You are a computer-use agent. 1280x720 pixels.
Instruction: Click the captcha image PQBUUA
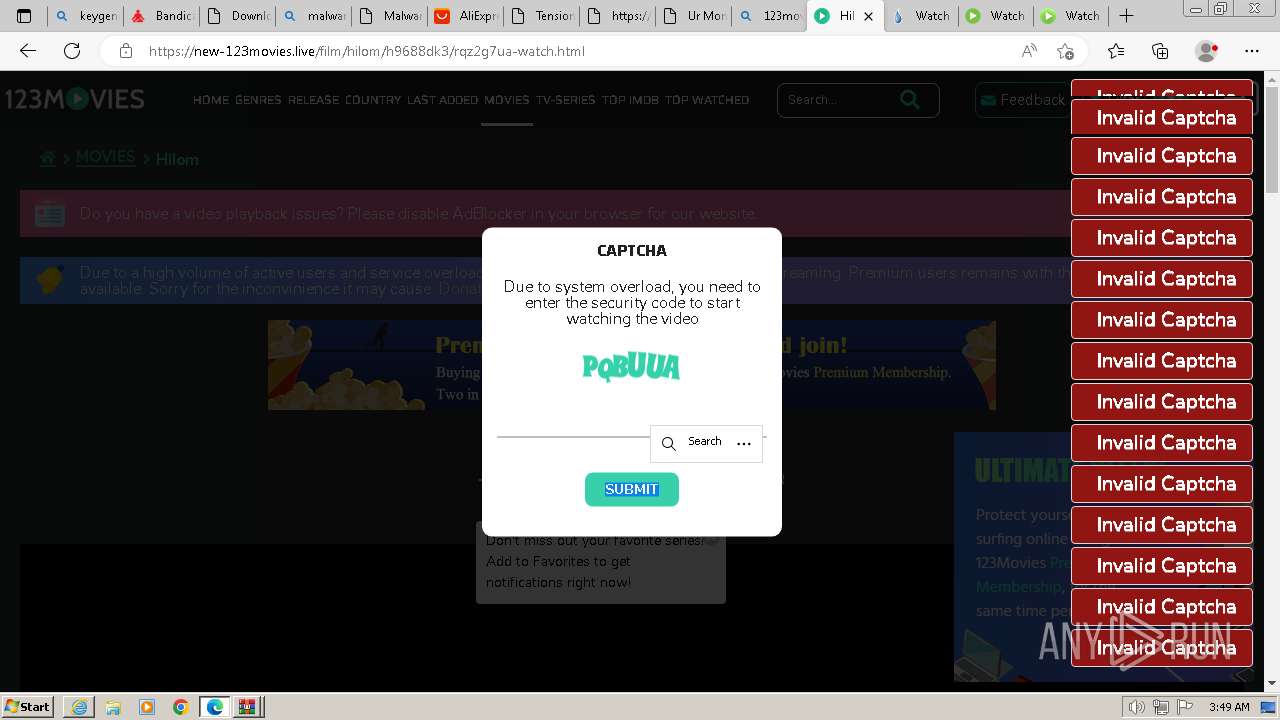click(x=631, y=367)
